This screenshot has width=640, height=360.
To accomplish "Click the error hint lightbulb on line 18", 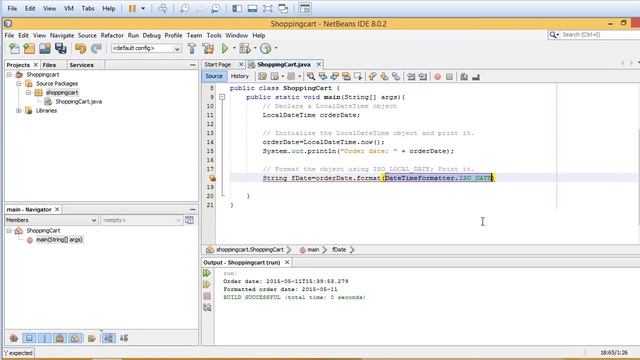I will point(212,178).
